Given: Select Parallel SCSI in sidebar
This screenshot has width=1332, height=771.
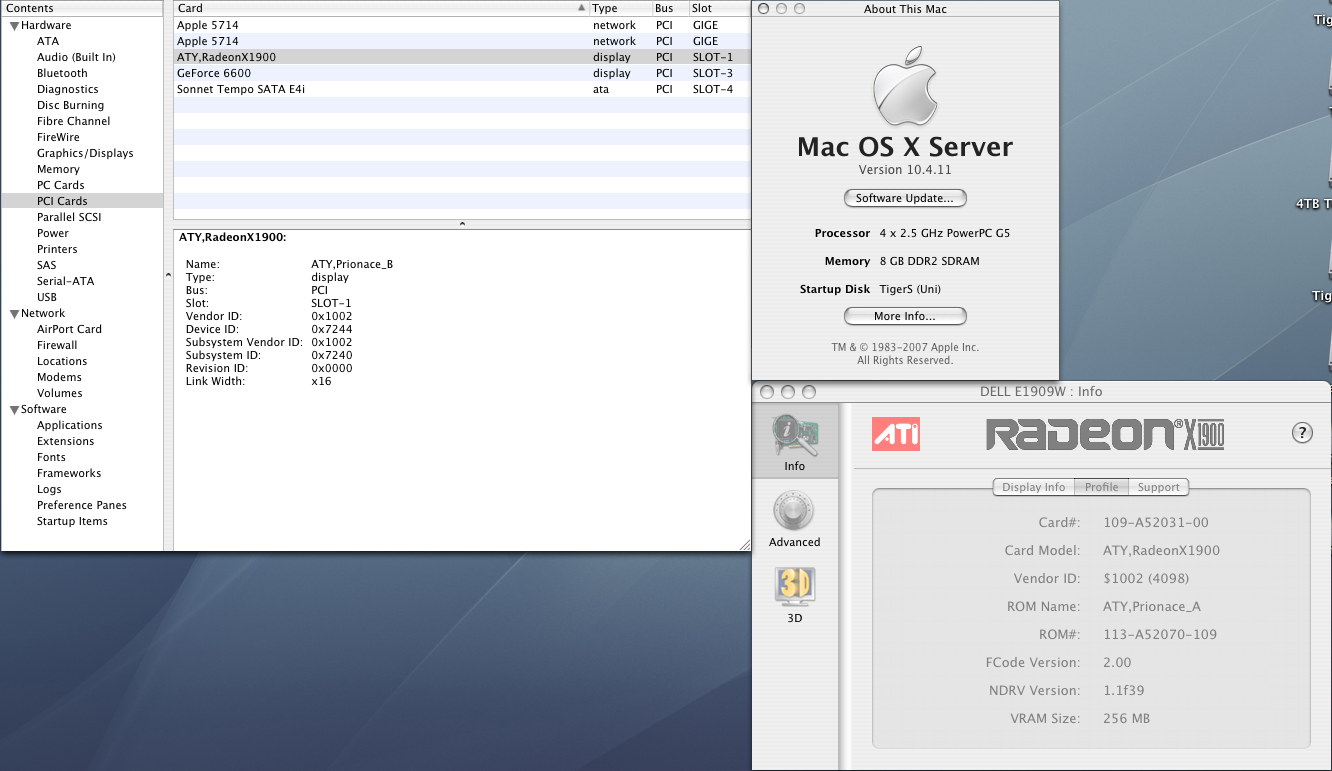Looking at the screenshot, I should point(69,217).
